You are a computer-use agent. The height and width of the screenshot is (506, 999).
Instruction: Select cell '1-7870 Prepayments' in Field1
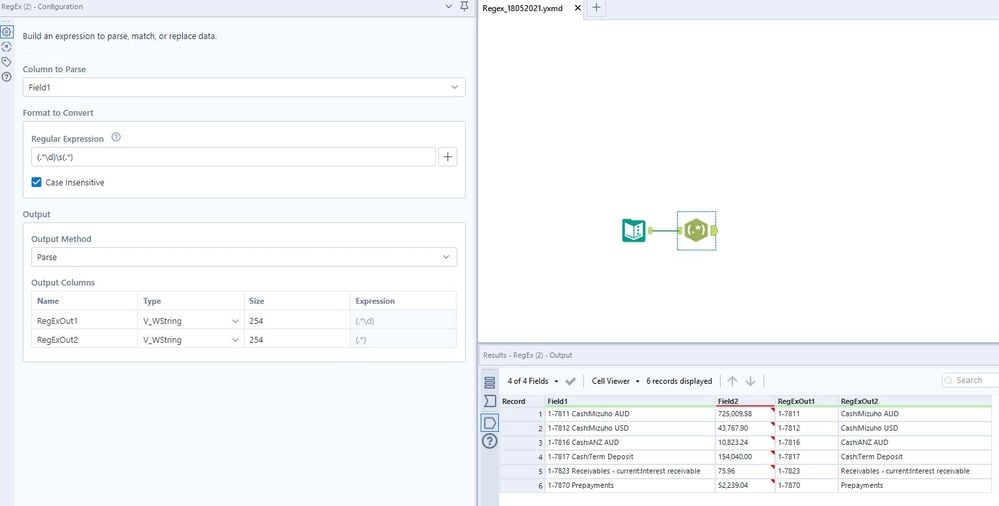[x=630, y=486]
